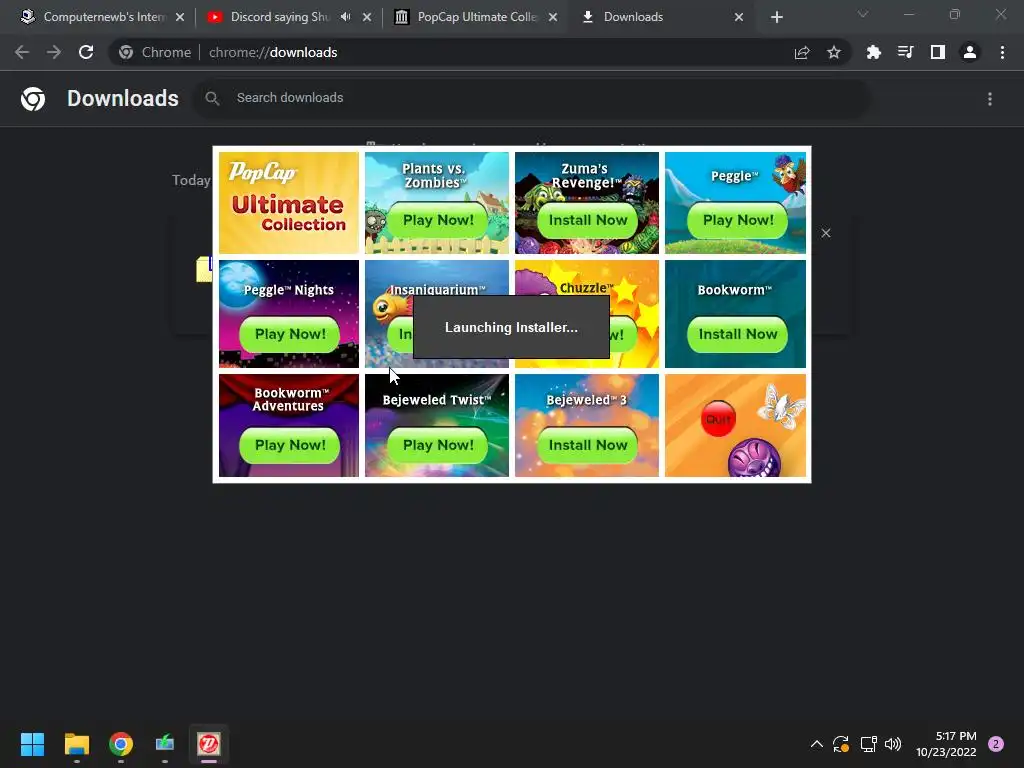
Task: Mute the YouTube tab audio icon
Action: point(345,17)
